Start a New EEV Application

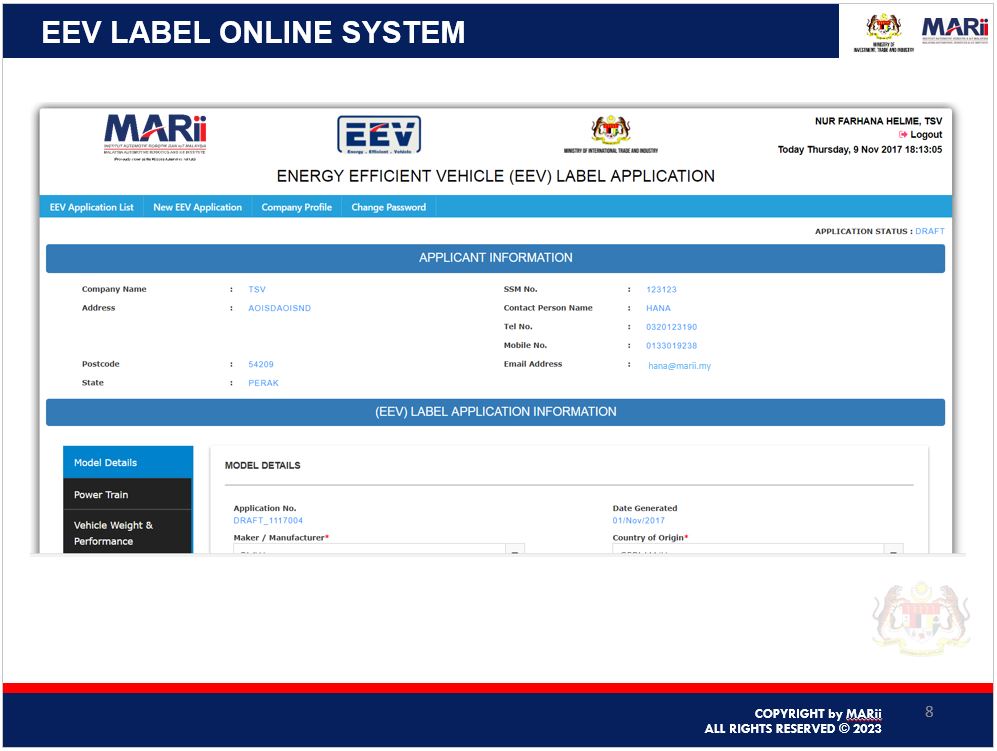(x=197, y=207)
